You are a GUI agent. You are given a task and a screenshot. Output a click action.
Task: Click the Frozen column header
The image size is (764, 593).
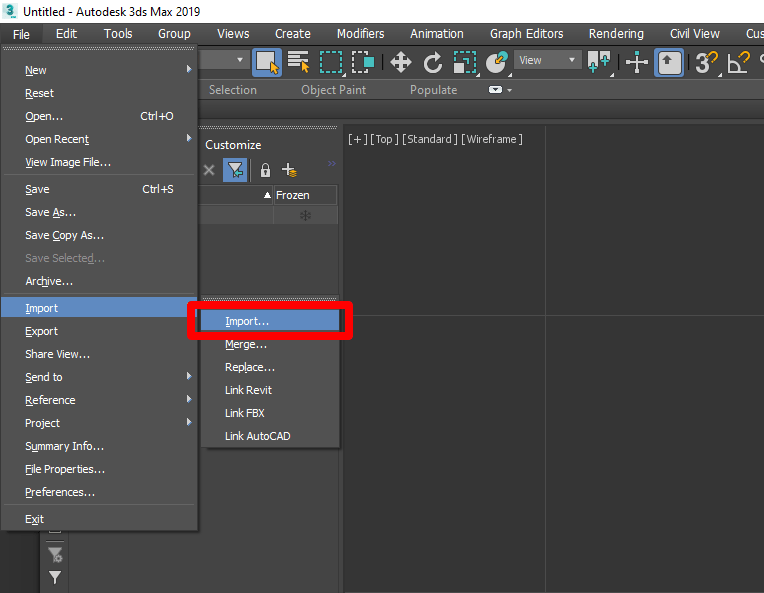(305, 195)
